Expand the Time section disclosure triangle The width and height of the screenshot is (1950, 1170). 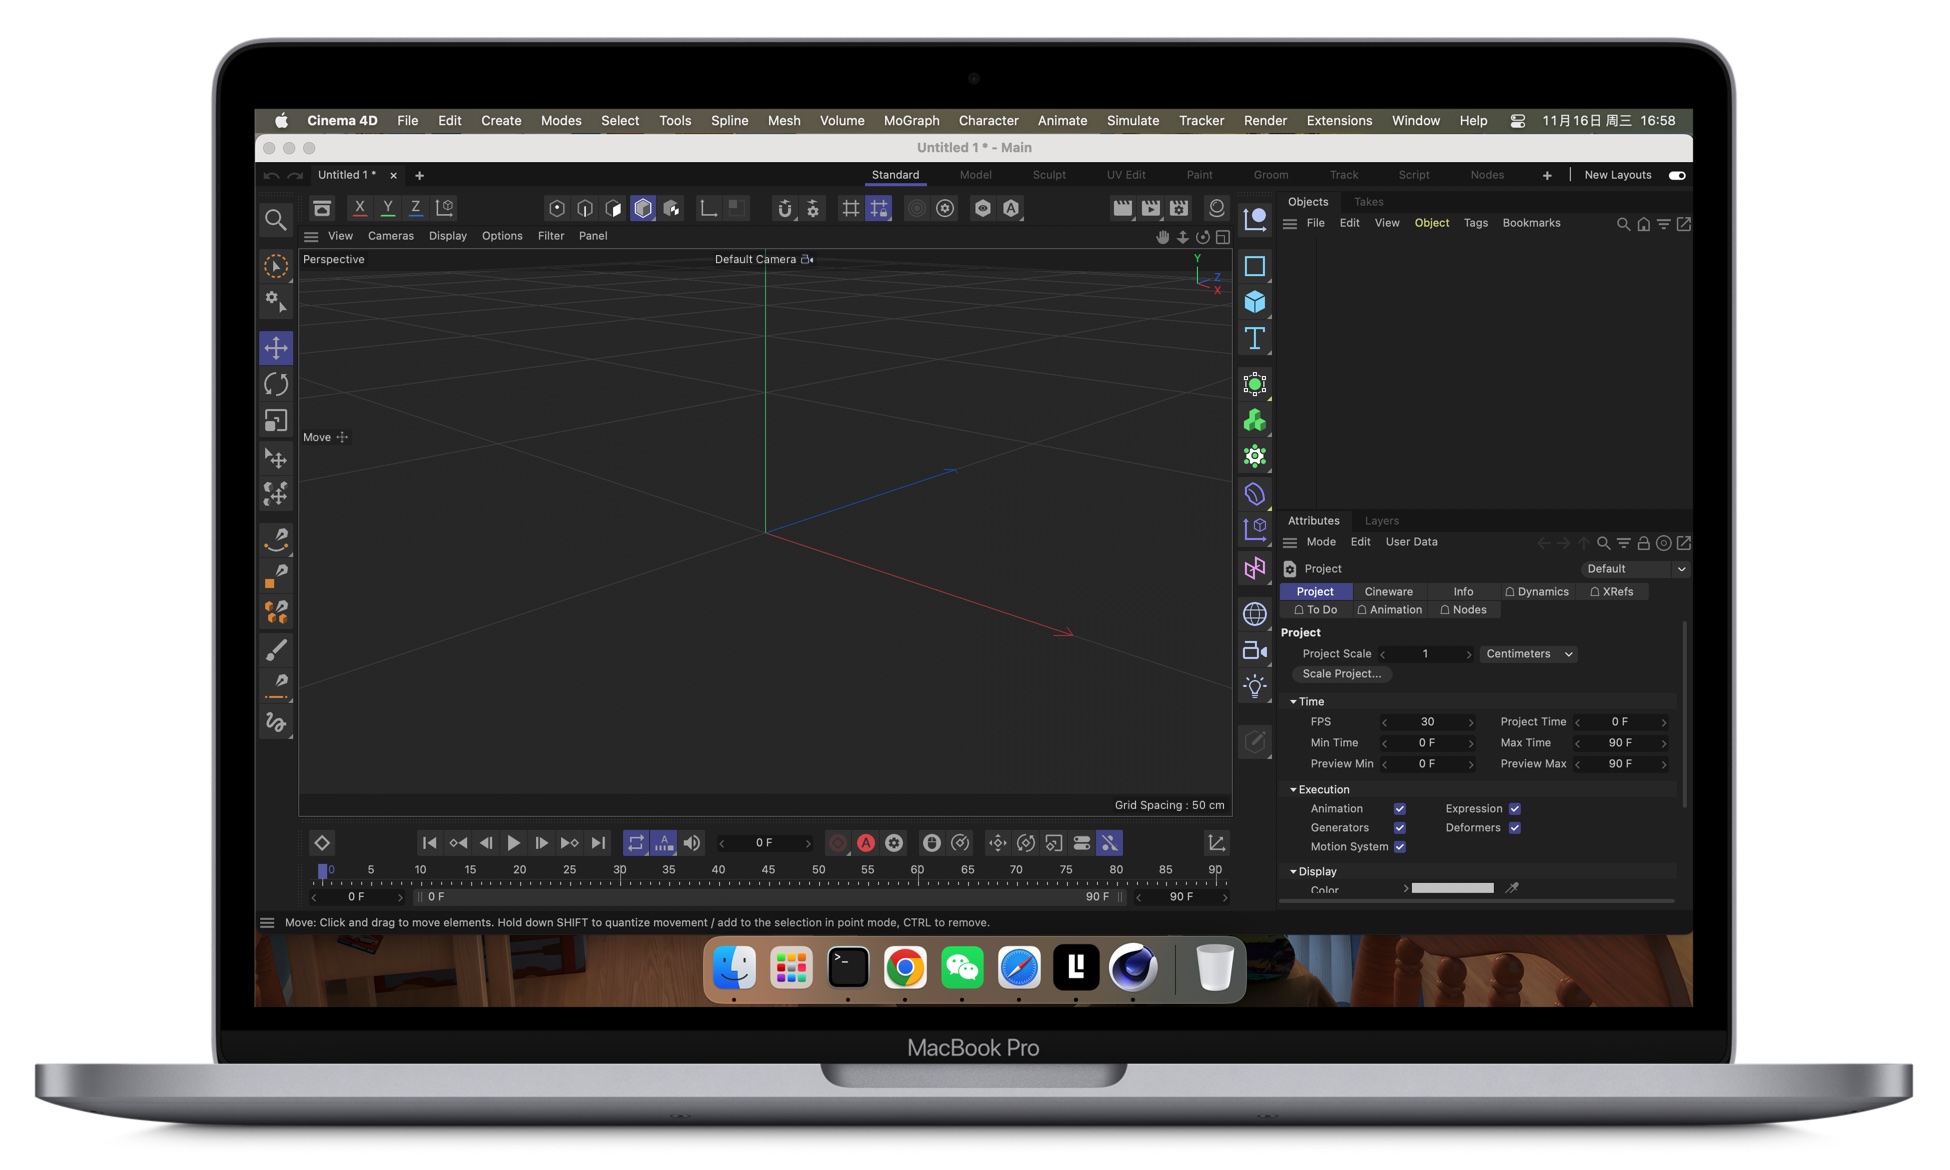point(1293,701)
